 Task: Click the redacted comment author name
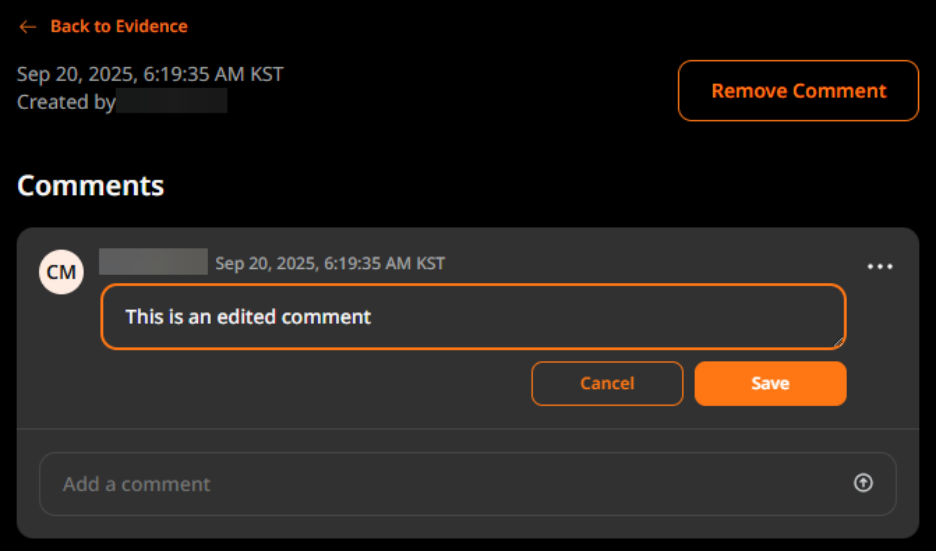153,262
